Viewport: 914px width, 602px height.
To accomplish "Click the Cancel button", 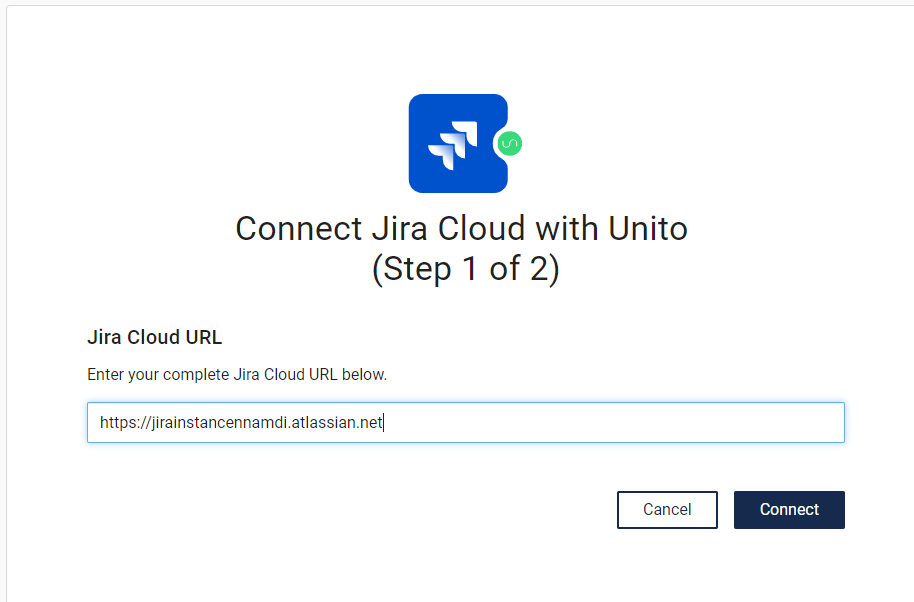I will pos(667,510).
